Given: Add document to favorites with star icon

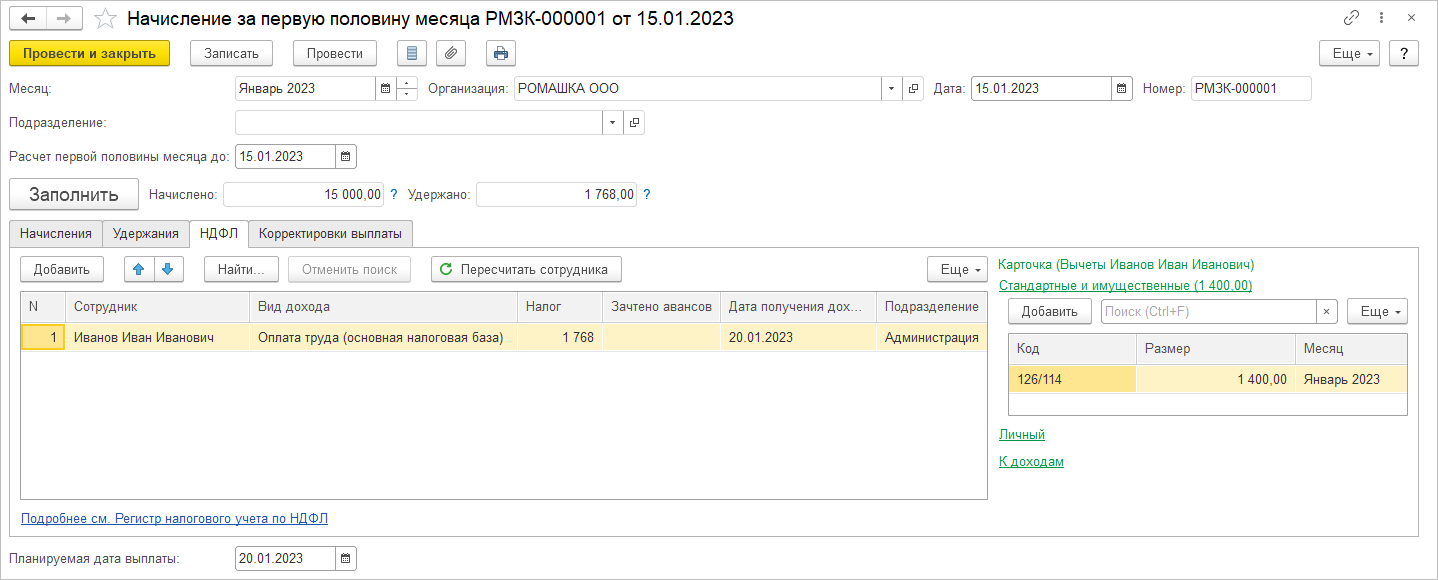Looking at the screenshot, I should 105,19.
